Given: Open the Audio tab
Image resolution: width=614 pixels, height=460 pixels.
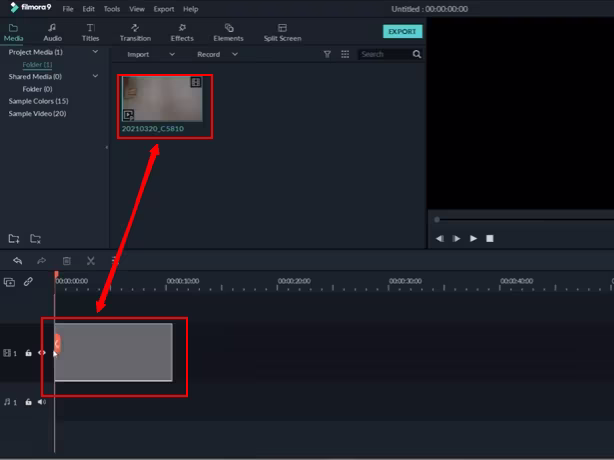Looking at the screenshot, I should (x=52, y=33).
